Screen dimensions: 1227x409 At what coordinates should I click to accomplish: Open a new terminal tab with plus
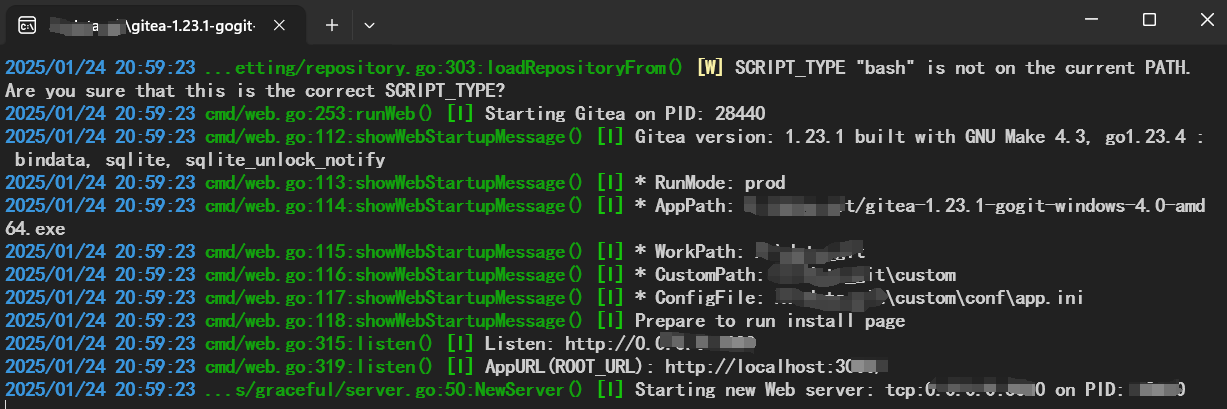pyautogui.click(x=332, y=25)
